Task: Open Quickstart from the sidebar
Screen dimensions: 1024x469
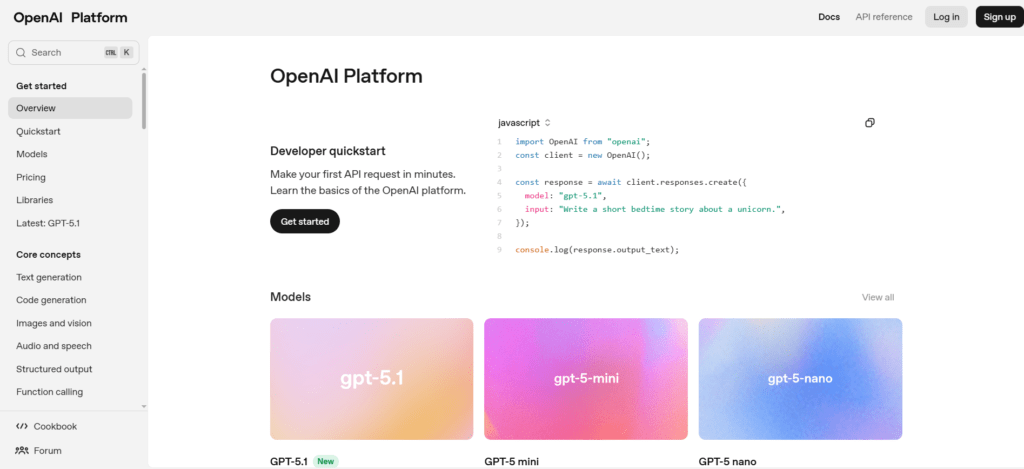Action: click(38, 131)
